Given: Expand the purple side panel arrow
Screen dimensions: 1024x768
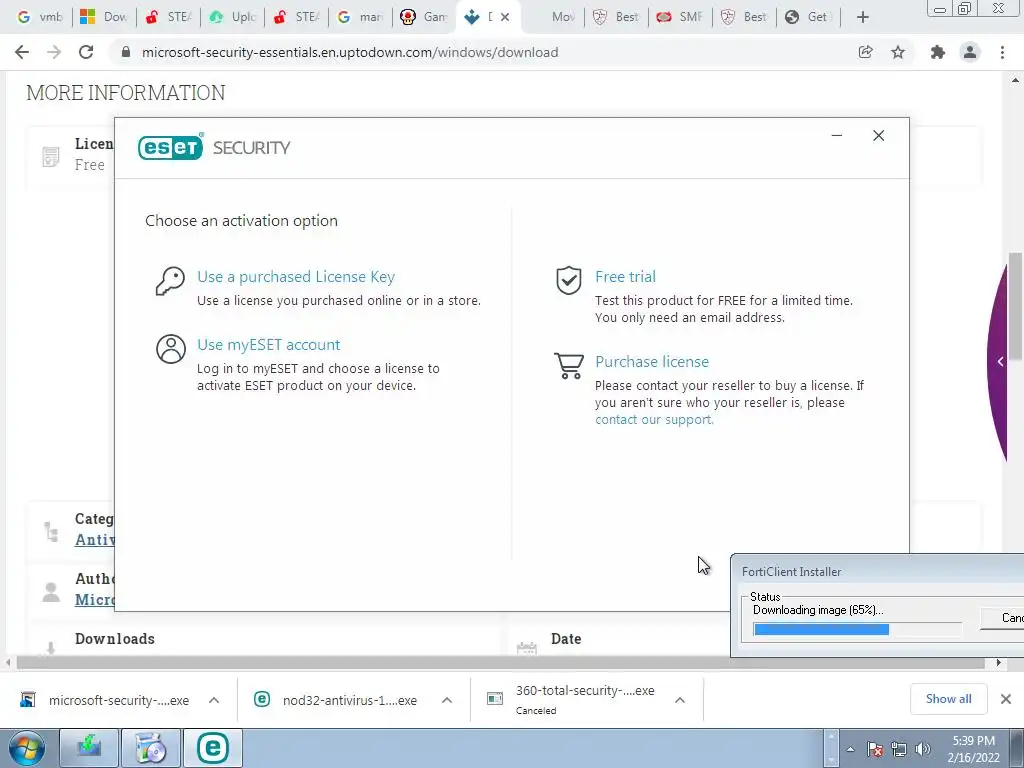Looking at the screenshot, I should pos(1000,361).
